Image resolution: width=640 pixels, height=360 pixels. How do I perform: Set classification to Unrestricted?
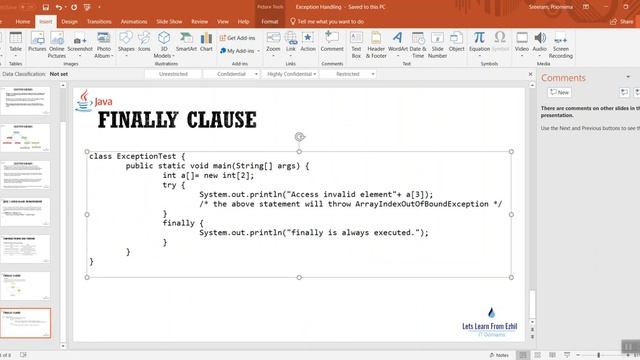[x=173, y=74]
